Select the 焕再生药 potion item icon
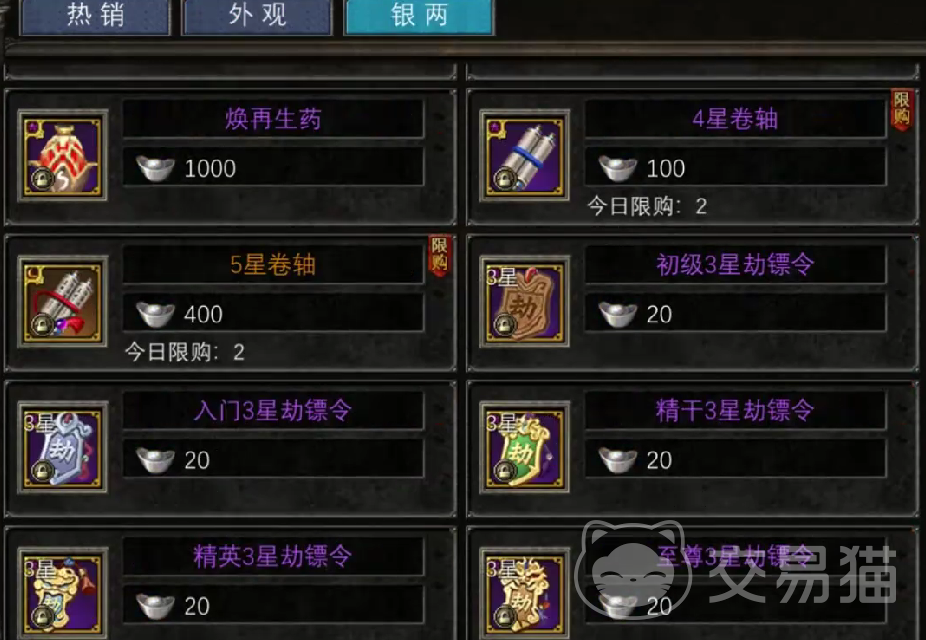This screenshot has height=640, width=926. pos(63,156)
